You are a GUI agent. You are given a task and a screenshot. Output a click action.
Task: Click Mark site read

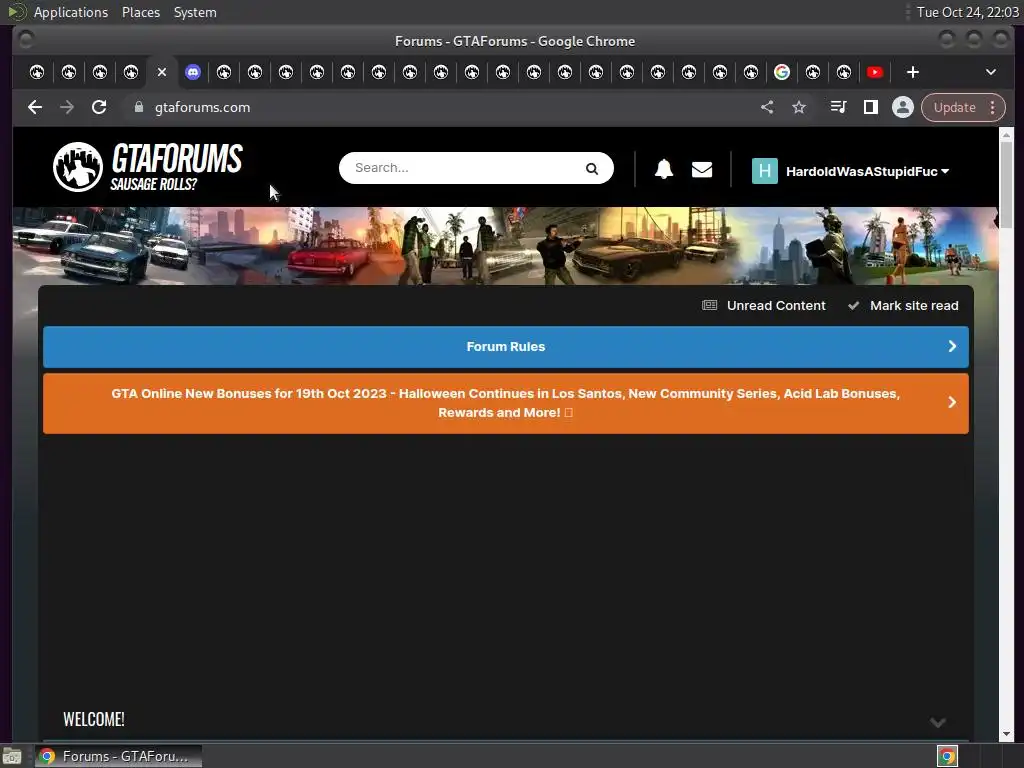coord(903,306)
